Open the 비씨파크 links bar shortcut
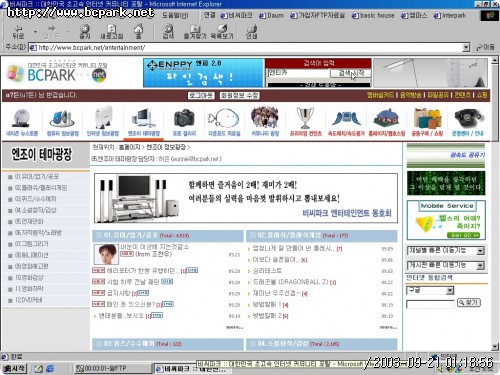500x375 pixels. 237,15
